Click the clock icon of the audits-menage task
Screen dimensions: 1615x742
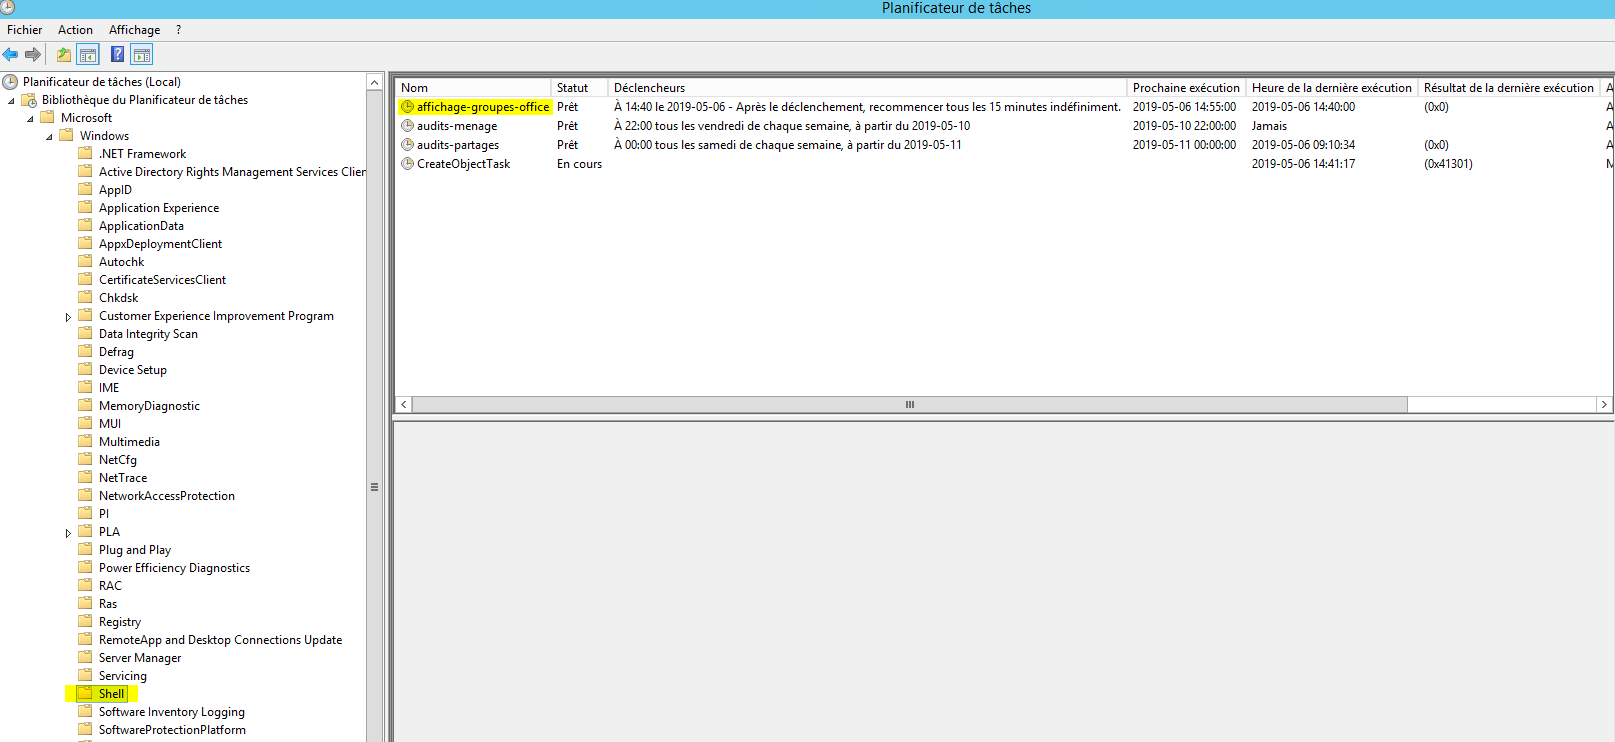[407, 126]
